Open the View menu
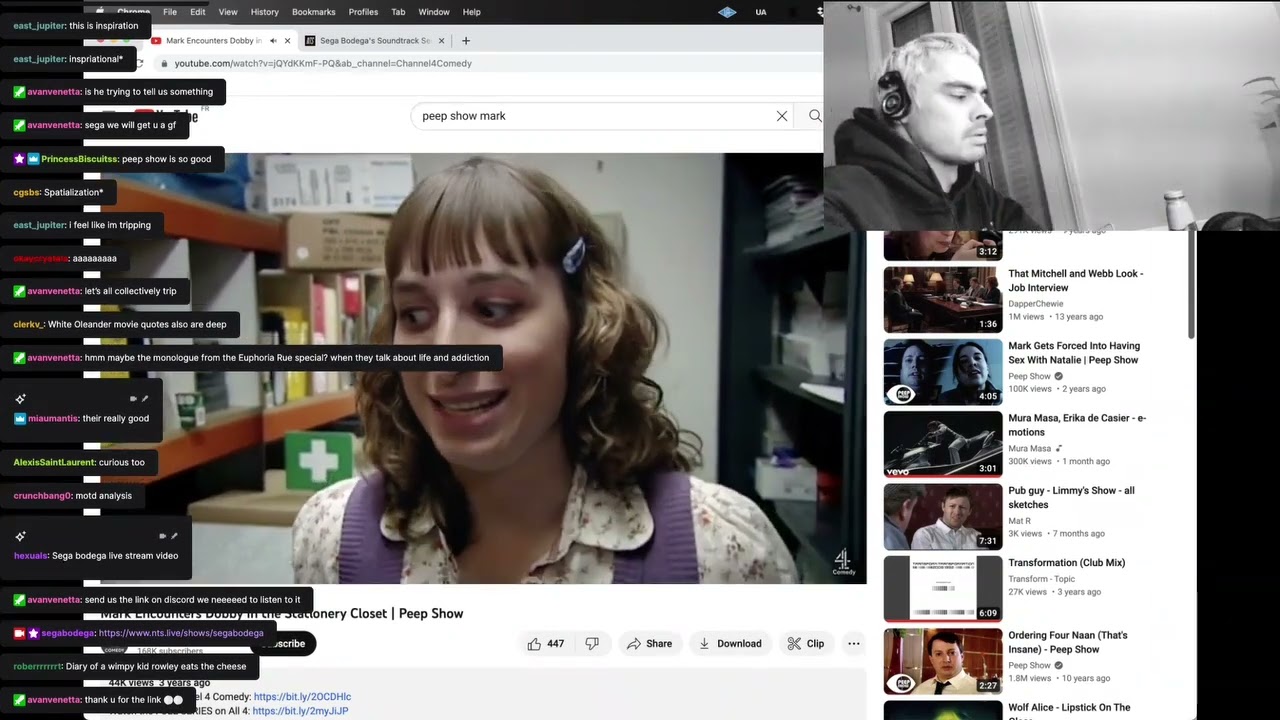The width and height of the screenshot is (1280, 720). click(x=228, y=12)
